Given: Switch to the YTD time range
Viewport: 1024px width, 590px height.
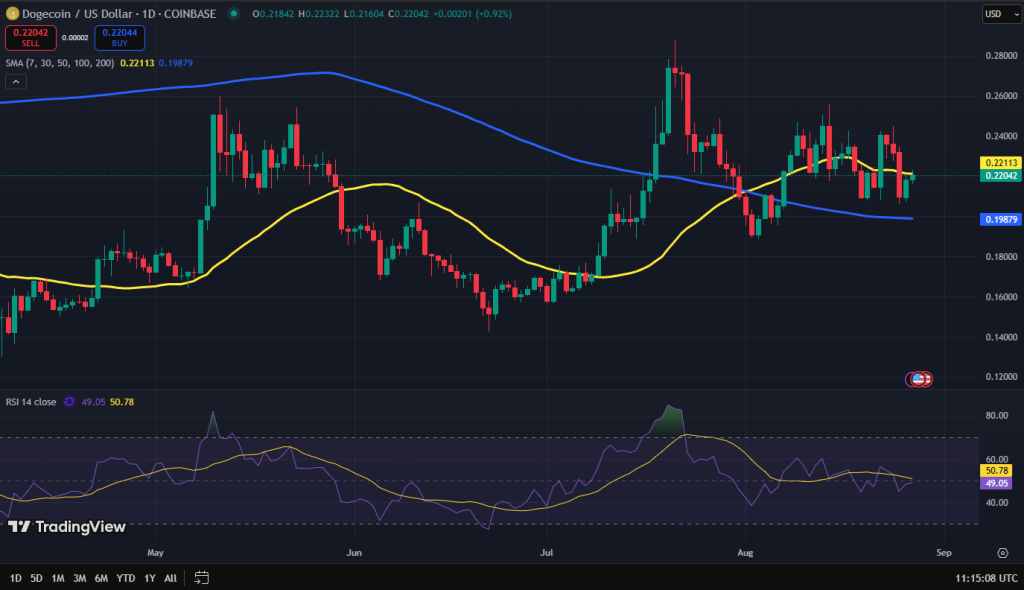Looking at the screenshot, I should point(125,578).
